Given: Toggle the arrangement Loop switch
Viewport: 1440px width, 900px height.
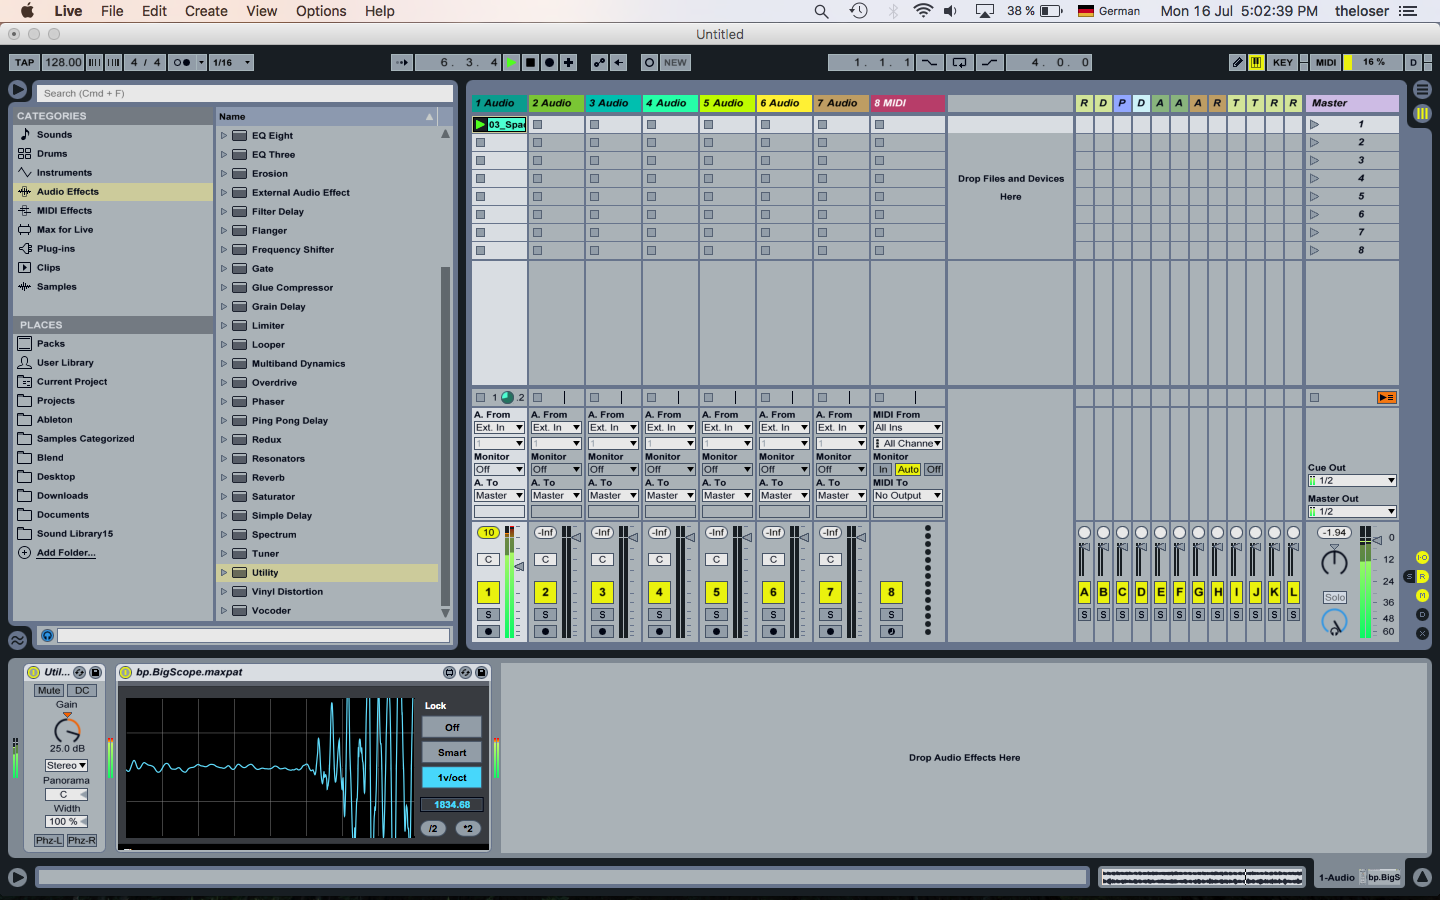Looking at the screenshot, I should pos(959,62).
